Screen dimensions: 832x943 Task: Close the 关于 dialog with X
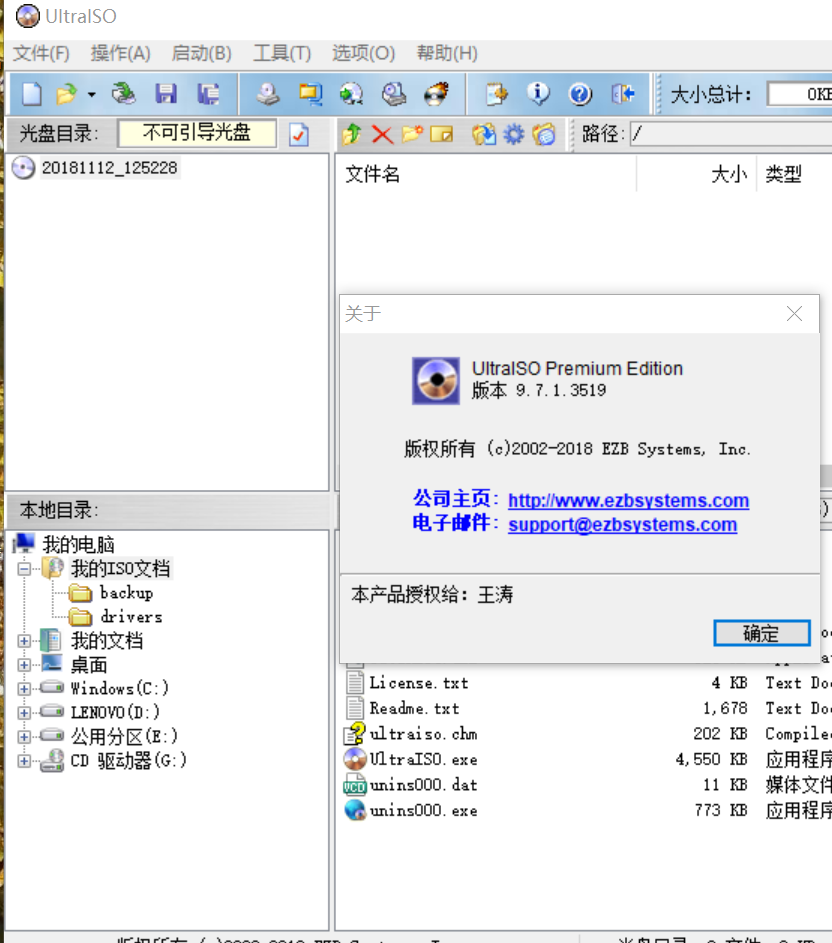(x=794, y=313)
